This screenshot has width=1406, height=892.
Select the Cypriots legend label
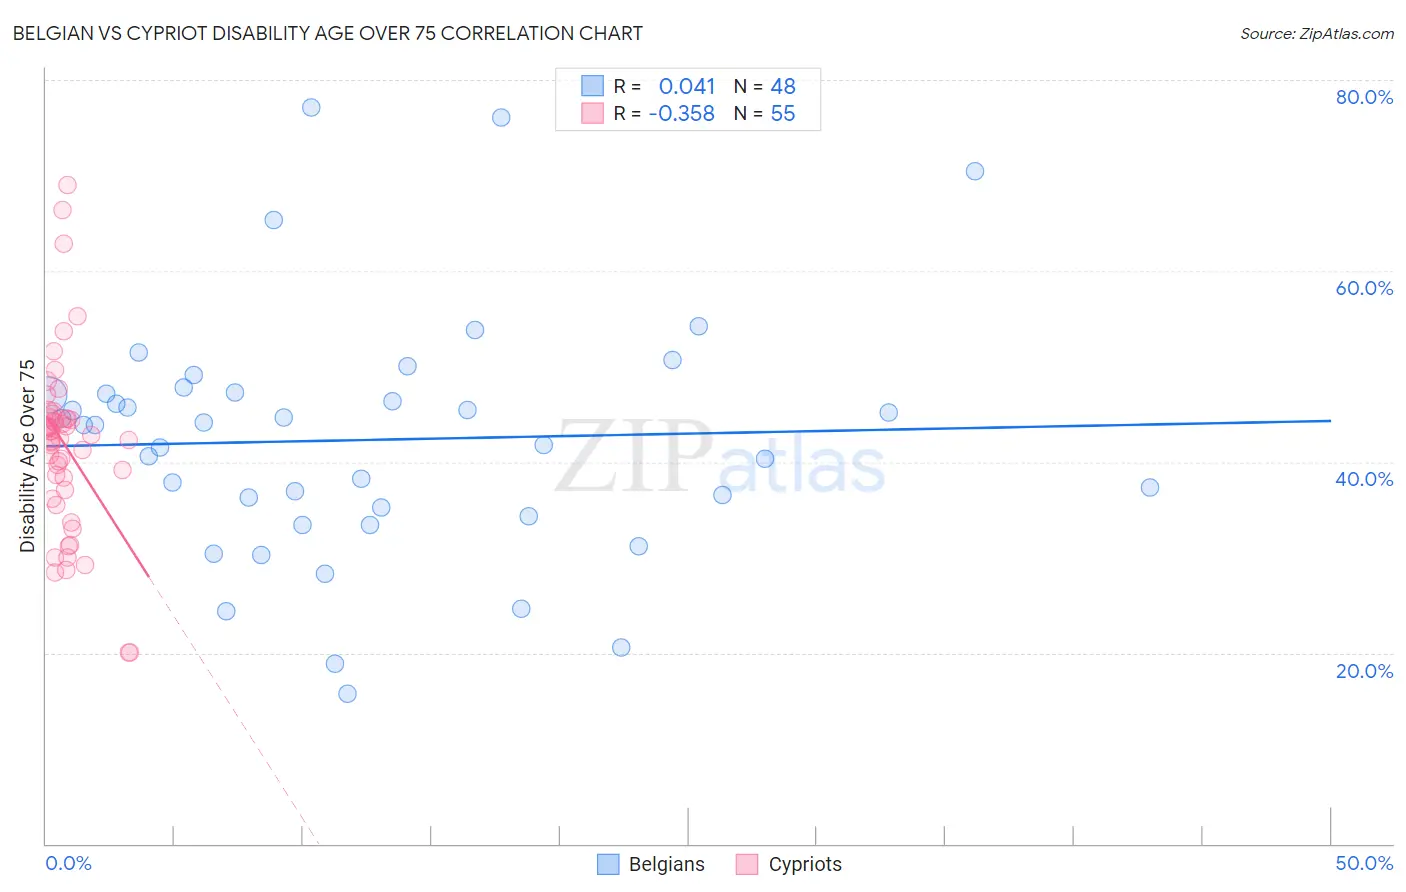(x=805, y=864)
